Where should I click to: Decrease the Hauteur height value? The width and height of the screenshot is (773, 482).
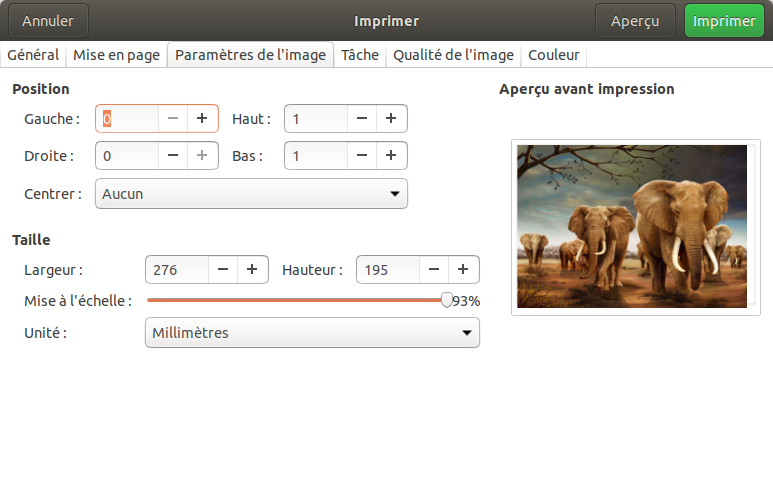pyautogui.click(x=434, y=269)
